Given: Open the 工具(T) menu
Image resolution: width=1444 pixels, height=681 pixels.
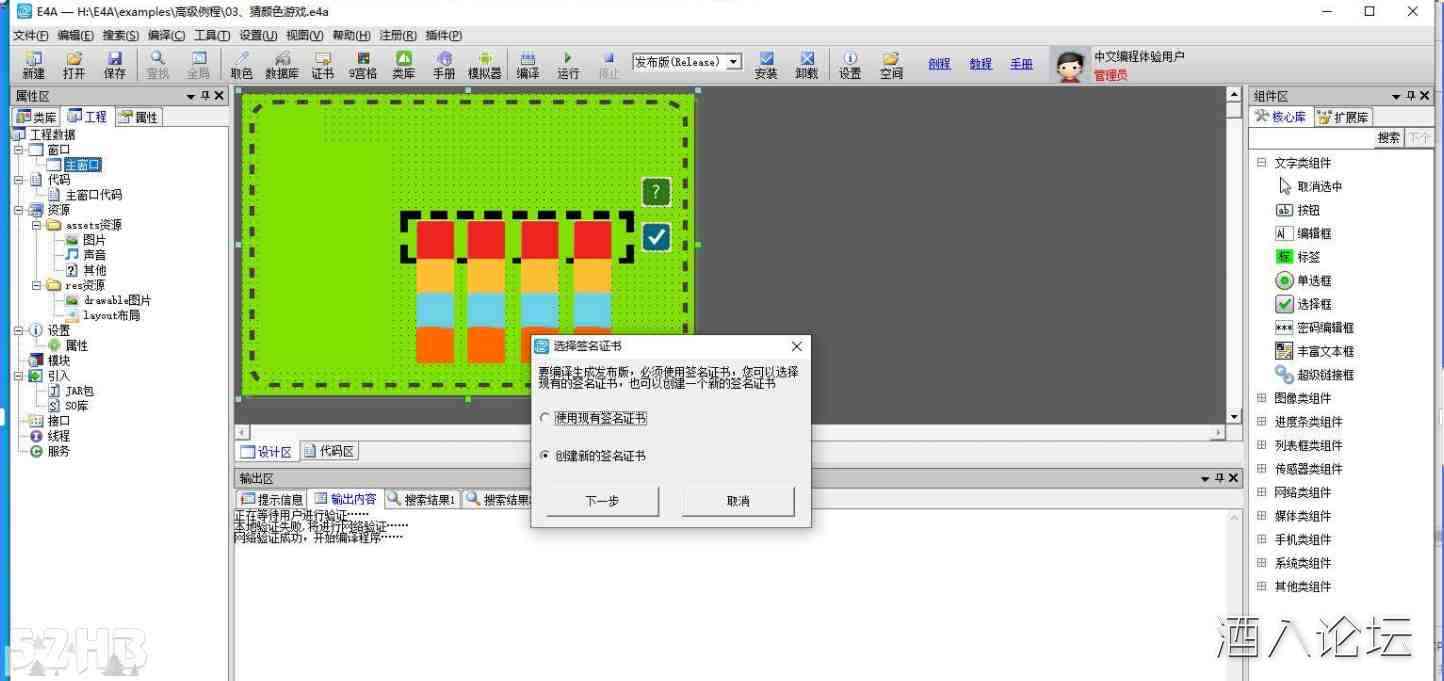Looking at the screenshot, I should point(212,35).
